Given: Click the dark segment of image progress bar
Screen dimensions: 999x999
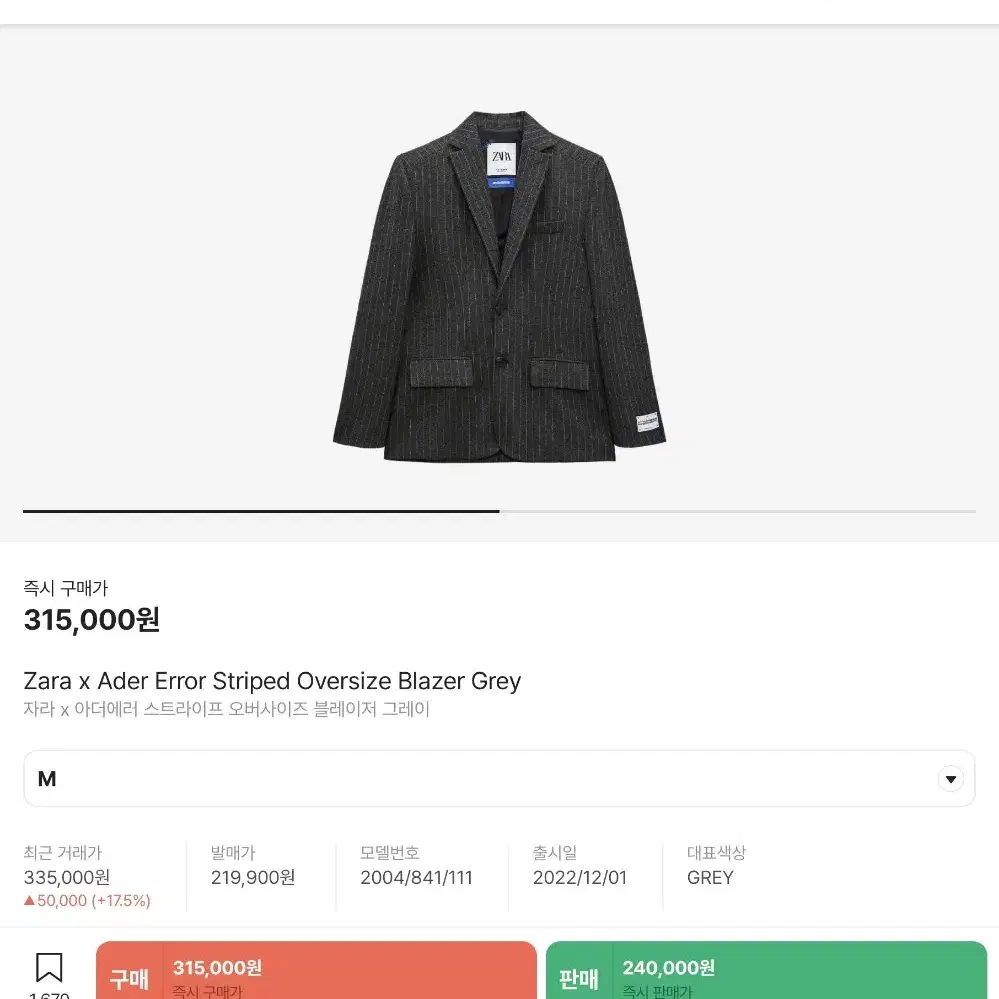Looking at the screenshot, I should click(261, 511).
